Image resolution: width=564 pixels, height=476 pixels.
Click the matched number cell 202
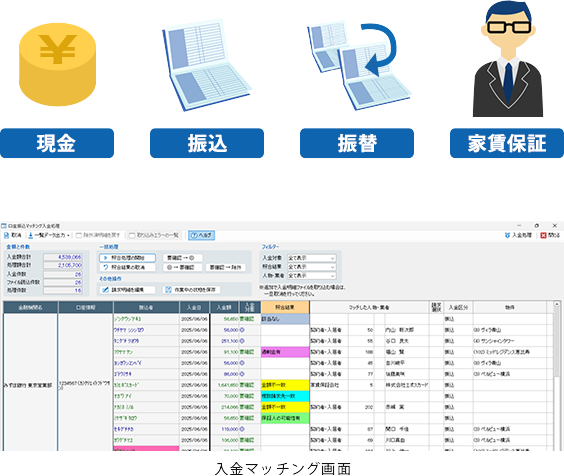(x=361, y=407)
